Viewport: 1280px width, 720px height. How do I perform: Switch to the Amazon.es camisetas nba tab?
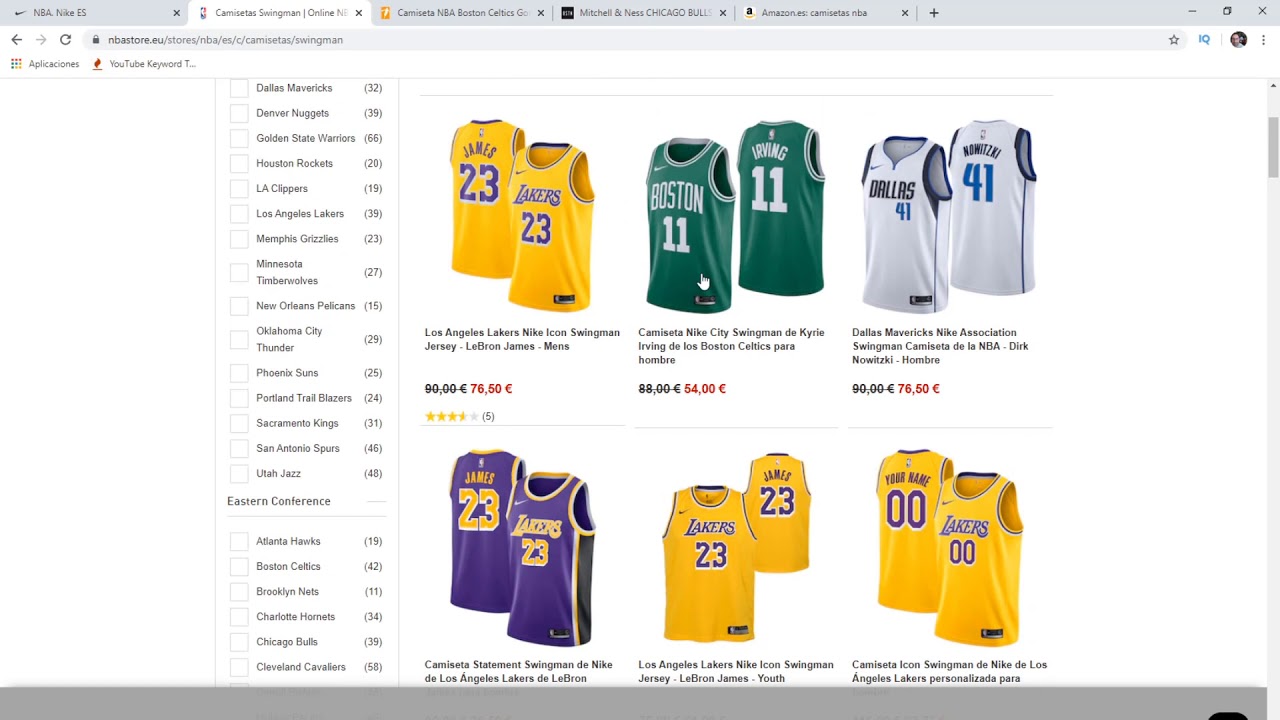pos(825,13)
